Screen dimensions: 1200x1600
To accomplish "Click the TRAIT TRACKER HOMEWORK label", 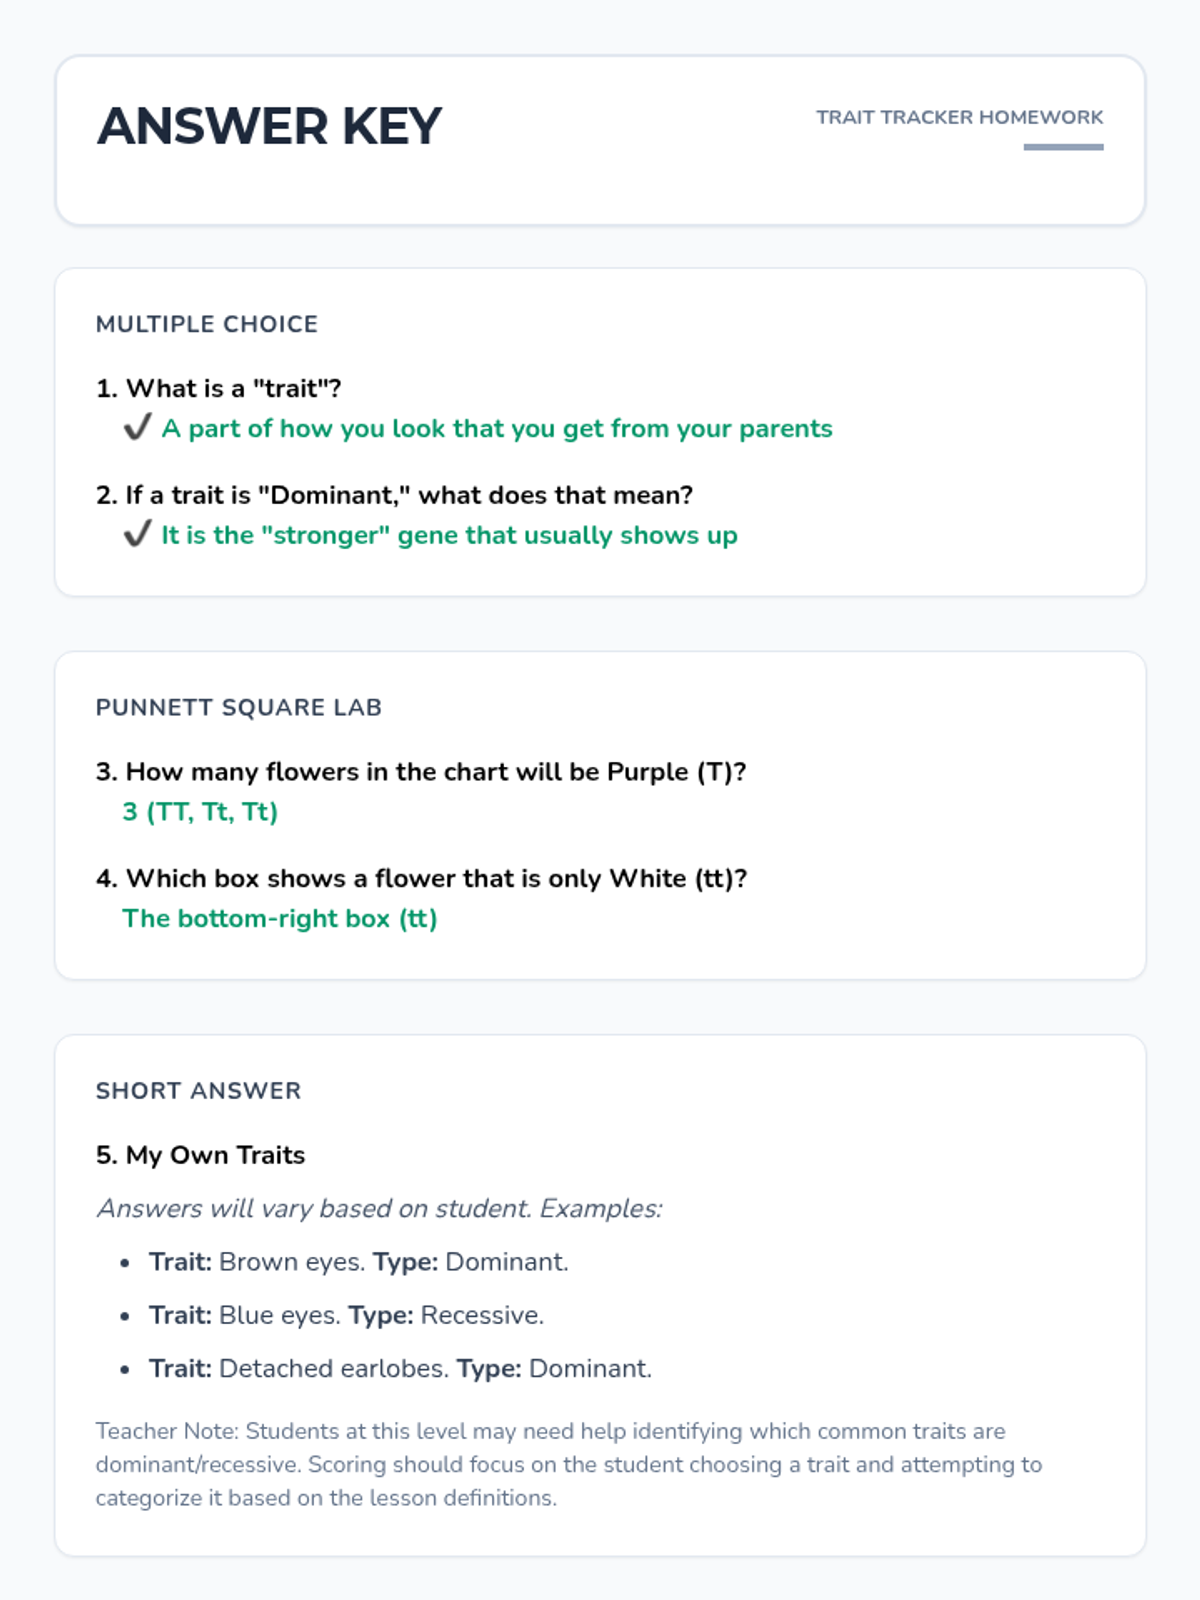I will click(x=959, y=118).
